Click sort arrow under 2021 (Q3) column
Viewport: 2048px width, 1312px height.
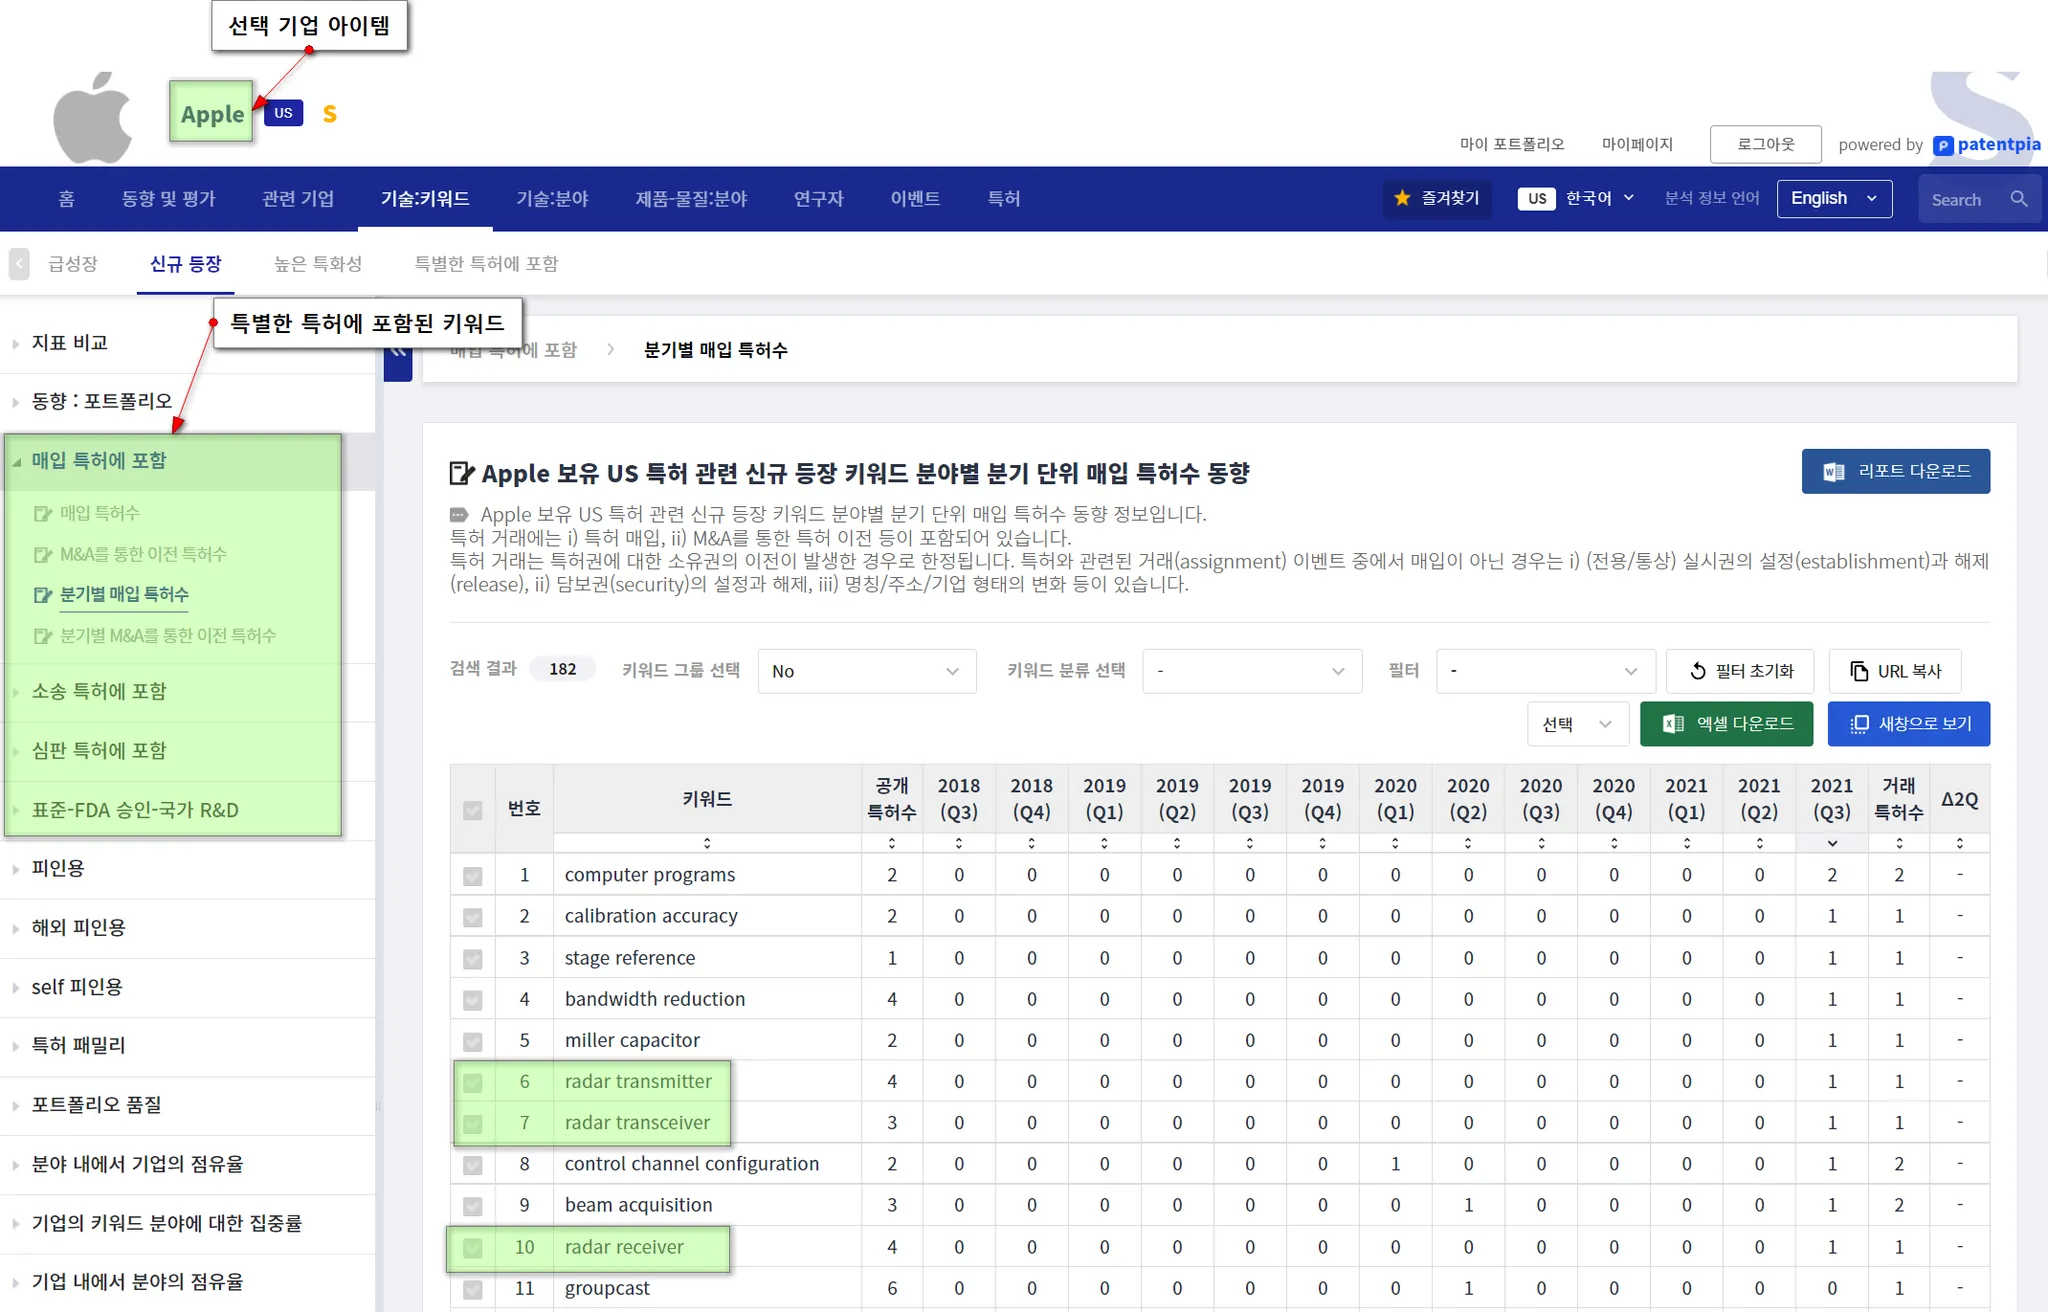pos(1831,843)
